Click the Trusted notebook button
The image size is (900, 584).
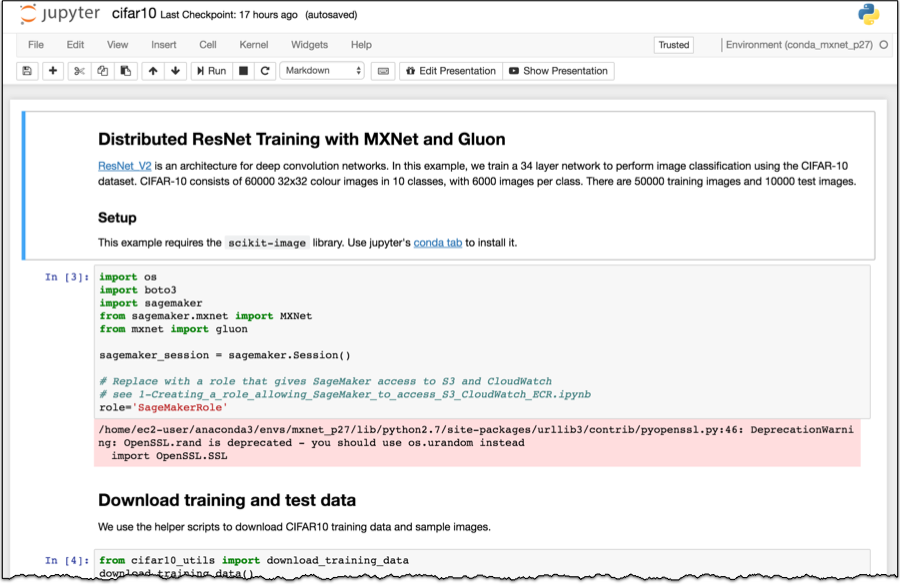(x=673, y=45)
